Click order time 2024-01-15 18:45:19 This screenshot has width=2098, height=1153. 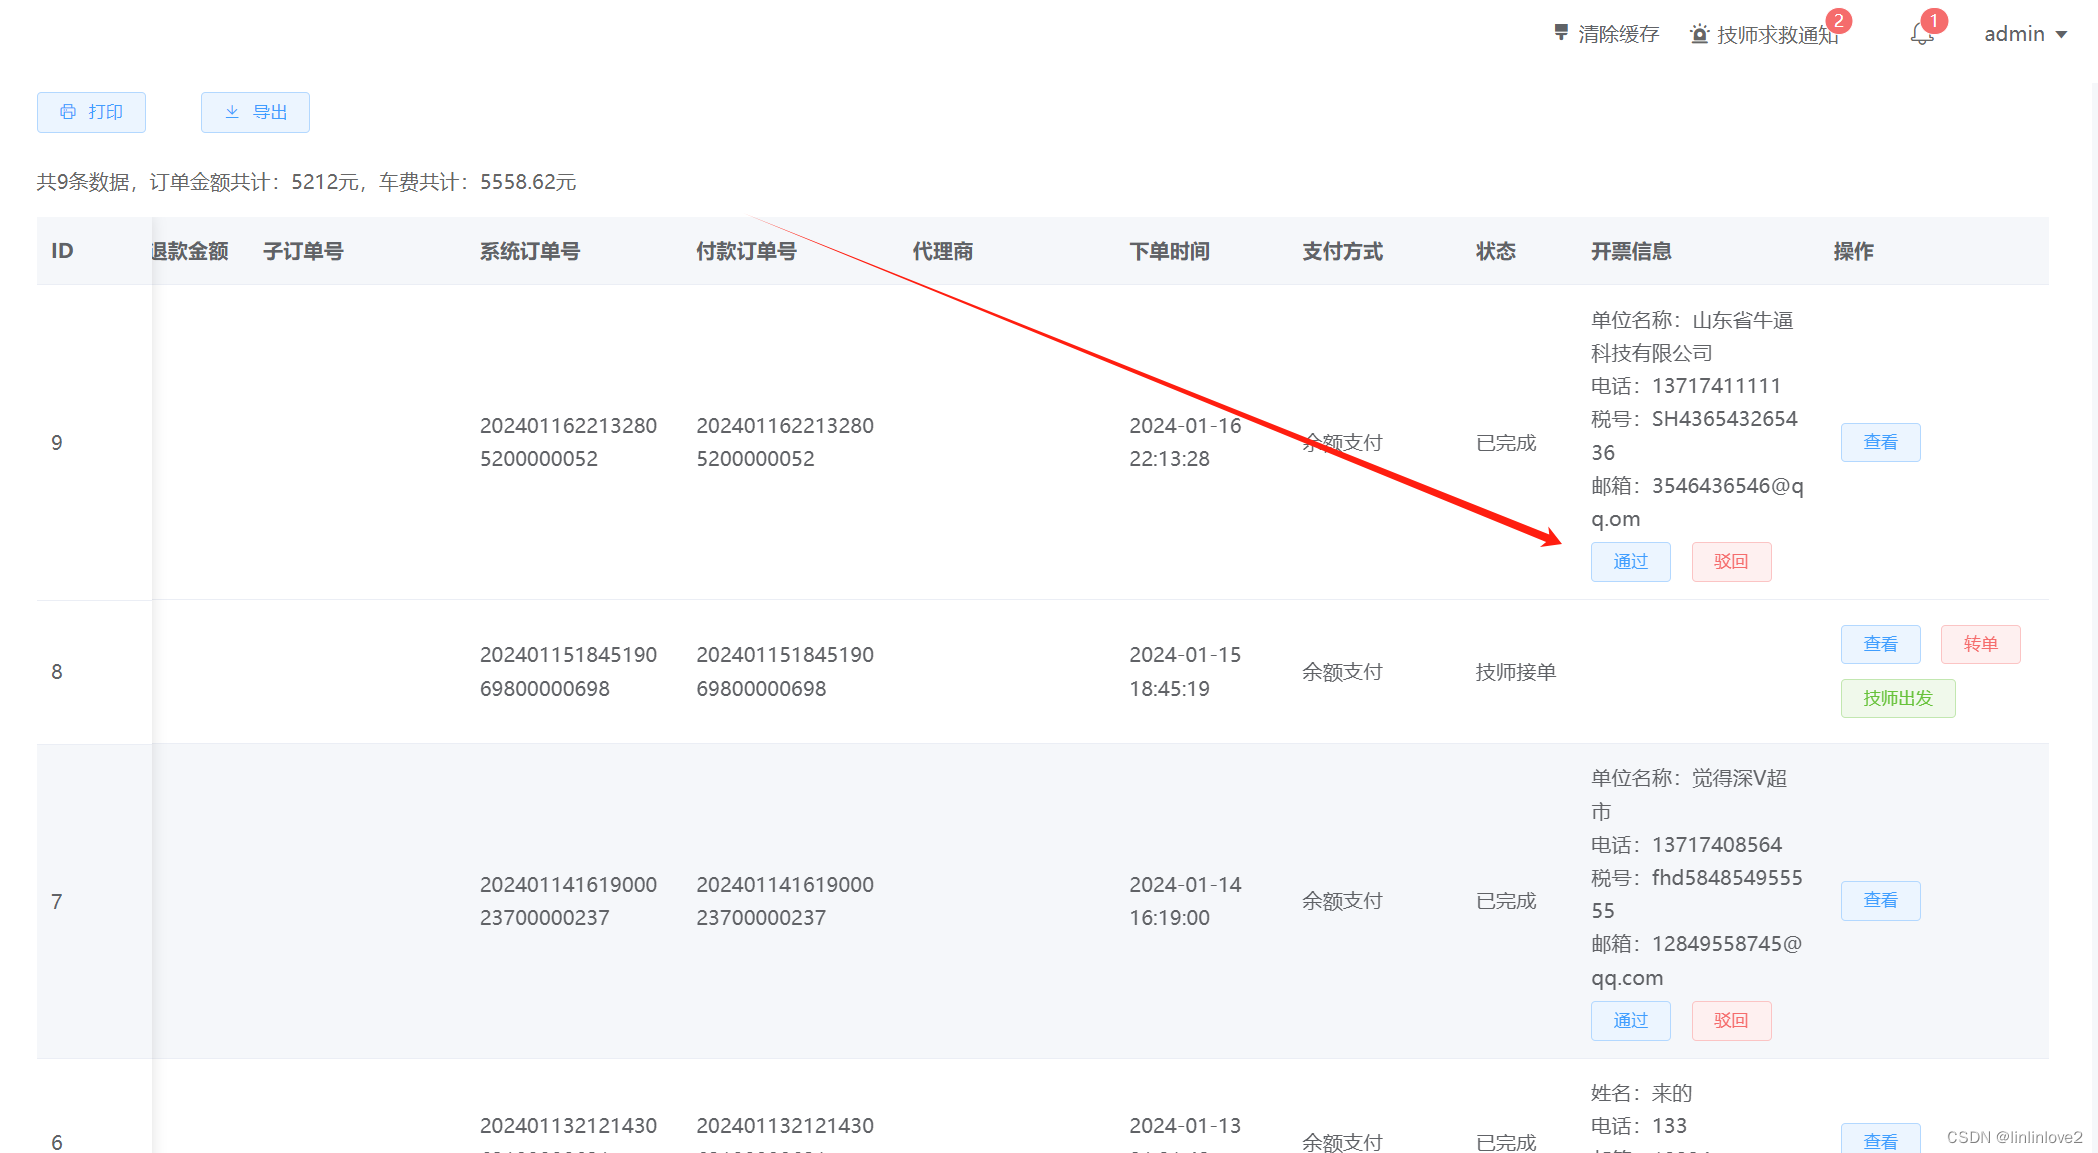pos(1185,671)
